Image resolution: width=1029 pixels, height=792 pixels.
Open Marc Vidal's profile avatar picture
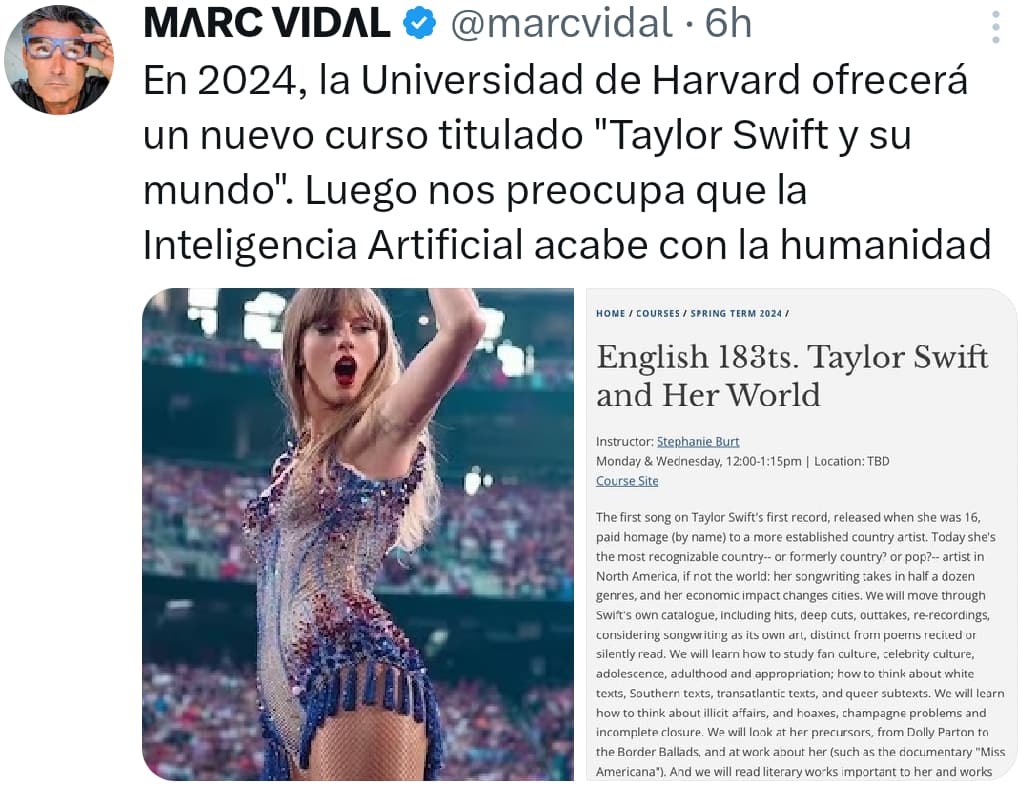(x=59, y=60)
